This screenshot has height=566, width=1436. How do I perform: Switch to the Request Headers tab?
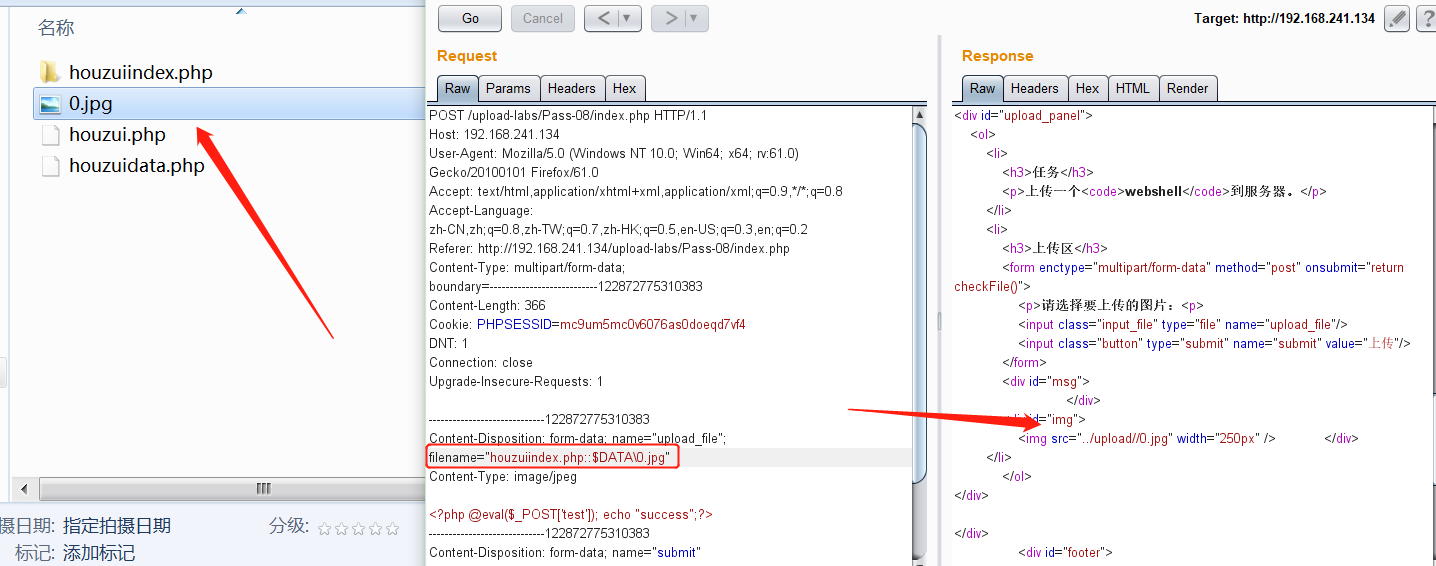tap(572, 88)
